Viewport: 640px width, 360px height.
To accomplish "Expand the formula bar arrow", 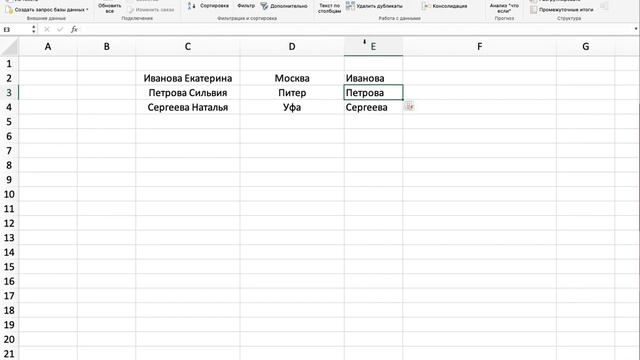I will click(x=636, y=29).
